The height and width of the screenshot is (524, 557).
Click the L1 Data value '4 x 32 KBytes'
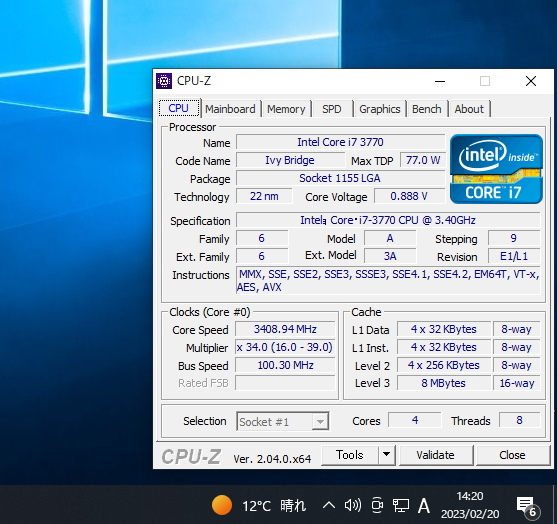point(444,329)
